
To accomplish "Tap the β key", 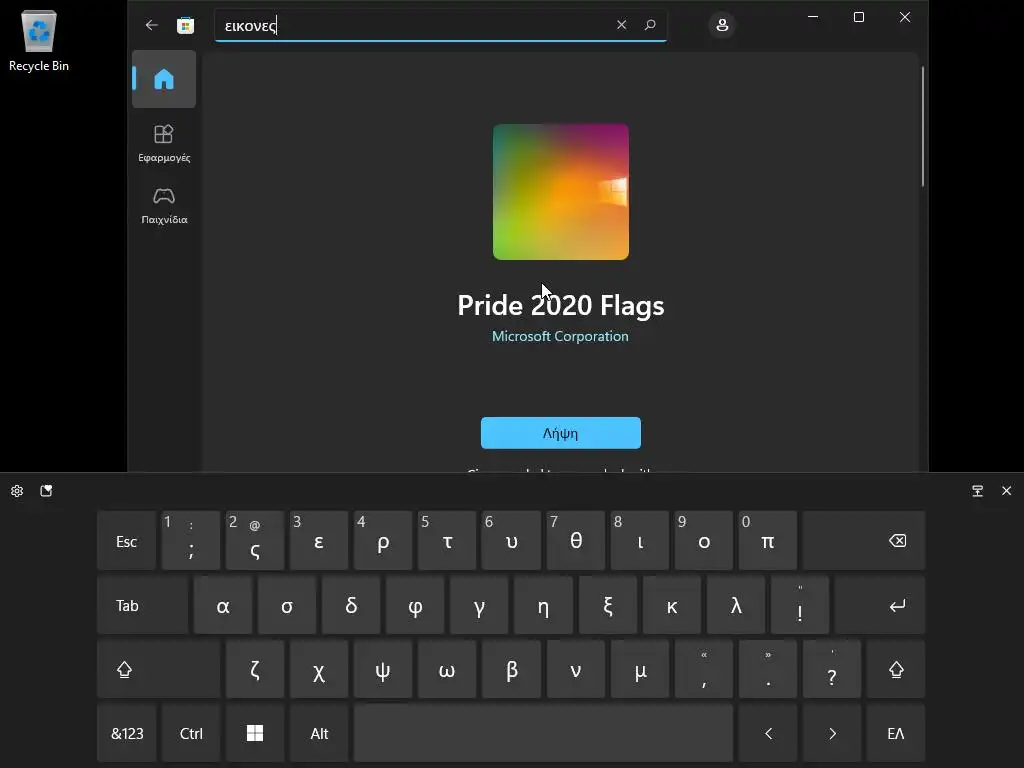I will (511, 669).
